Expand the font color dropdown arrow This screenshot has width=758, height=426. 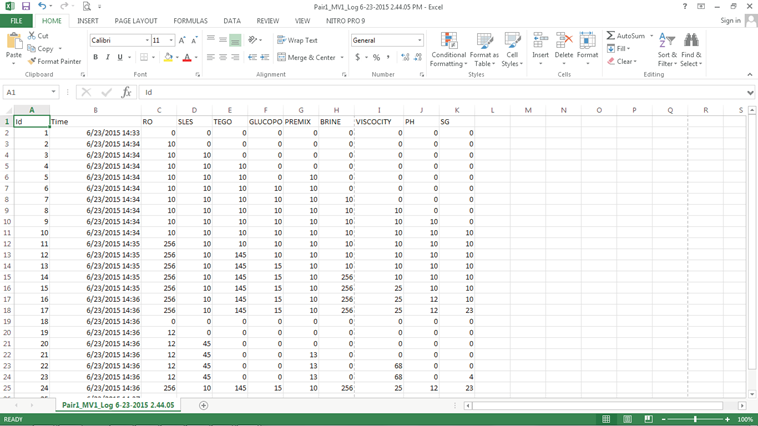click(x=196, y=58)
